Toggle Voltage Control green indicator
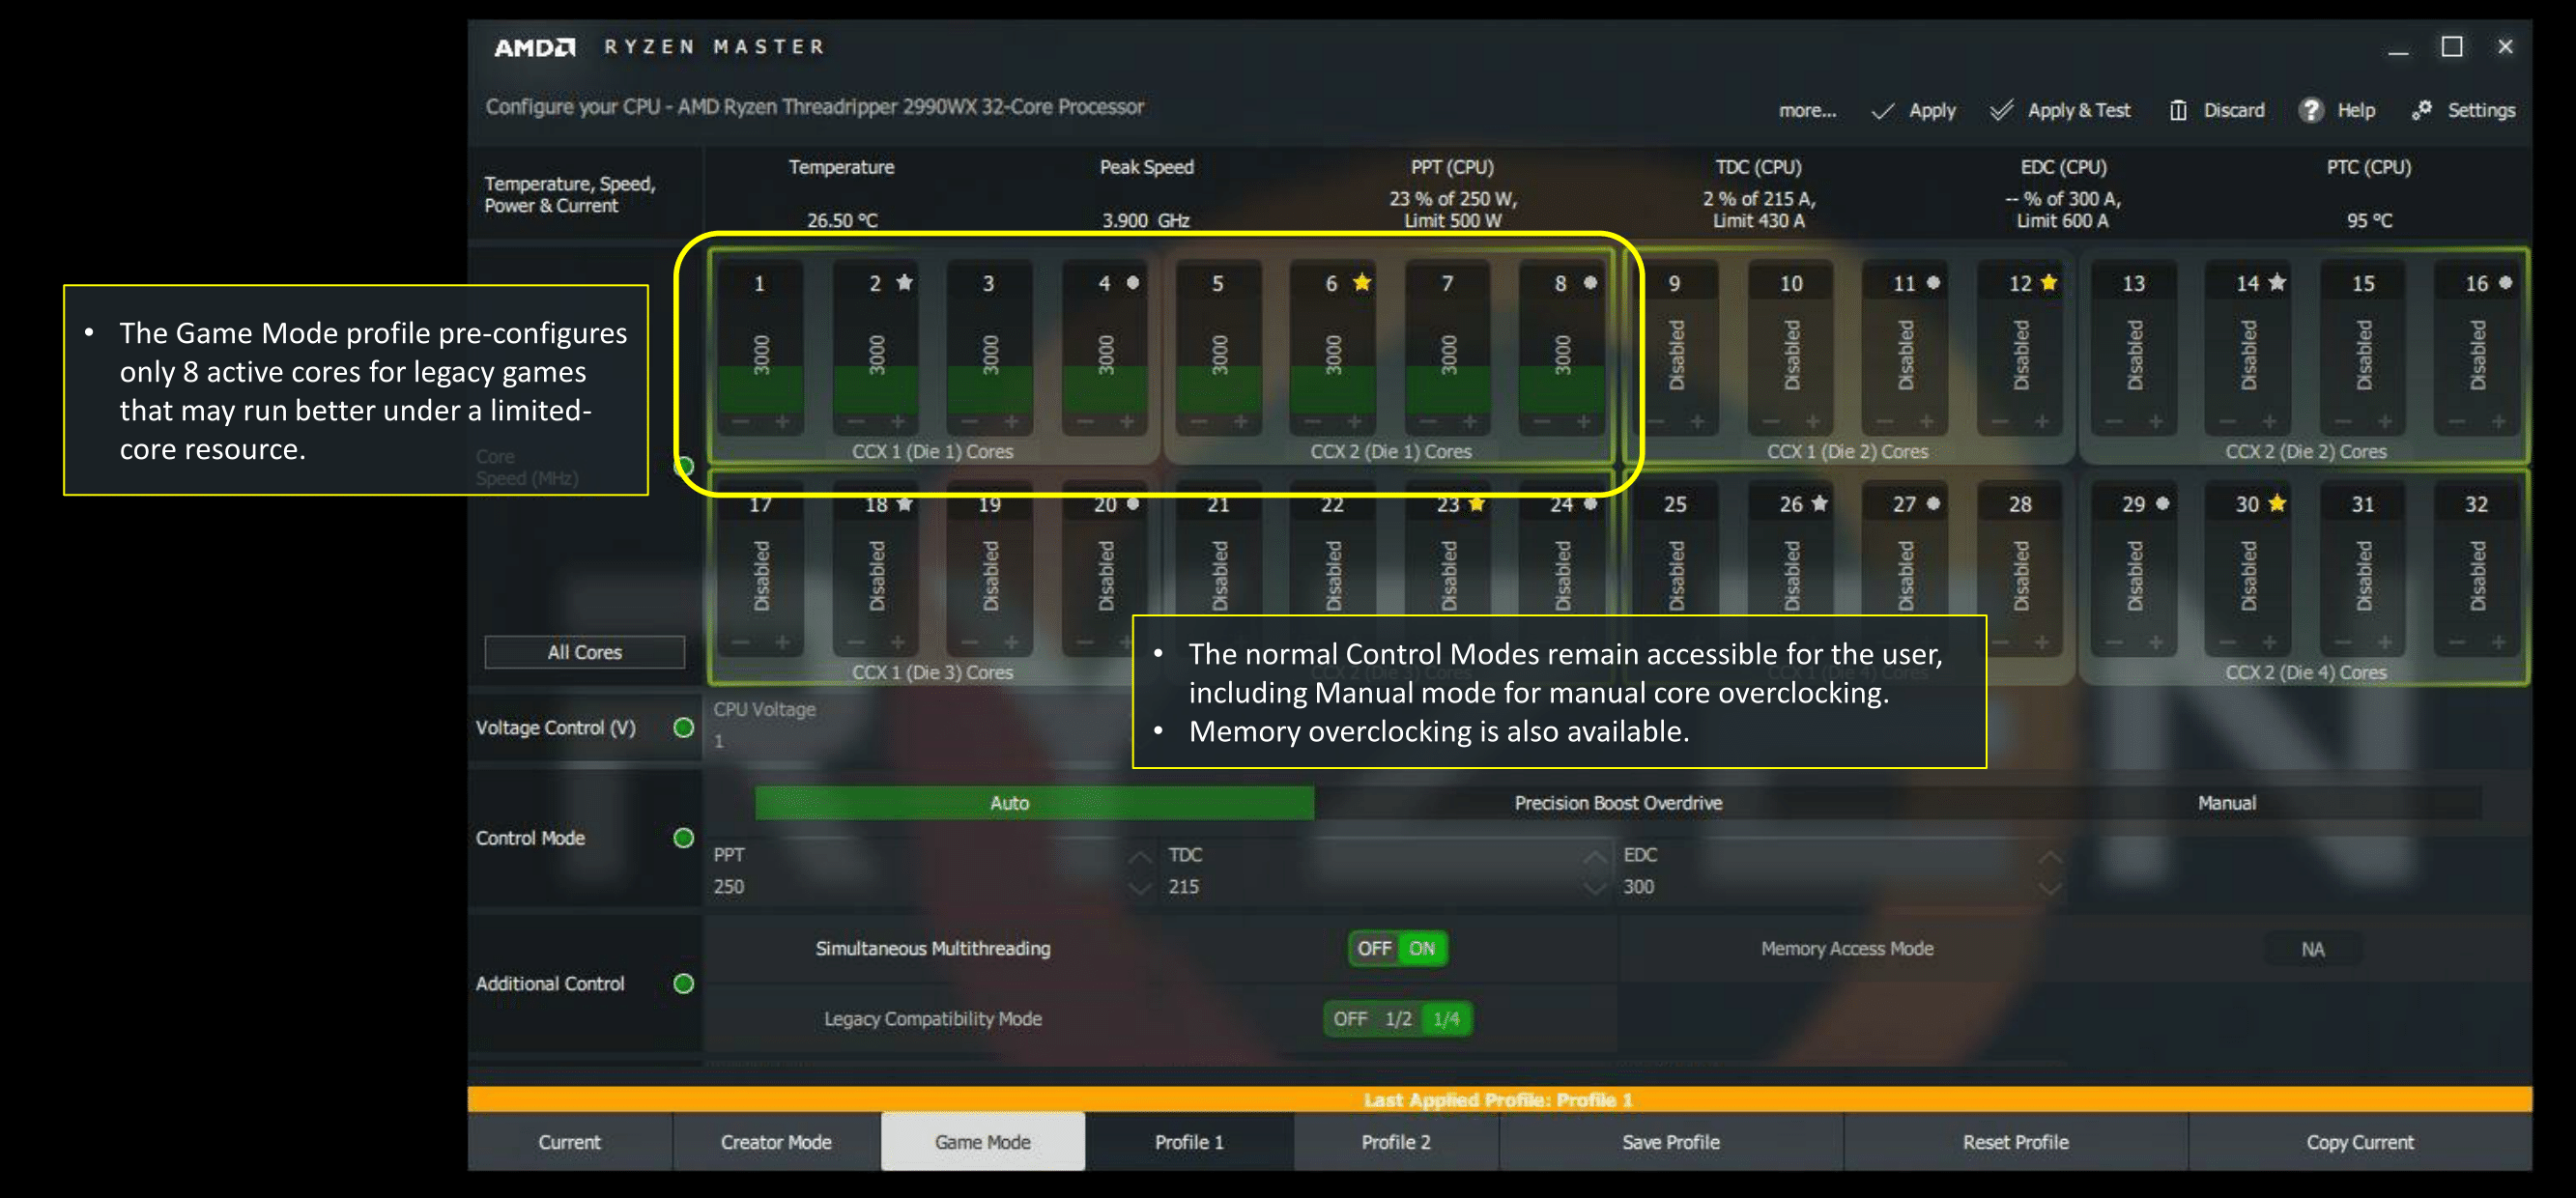The width and height of the screenshot is (2576, 1198). click(684, 728)
